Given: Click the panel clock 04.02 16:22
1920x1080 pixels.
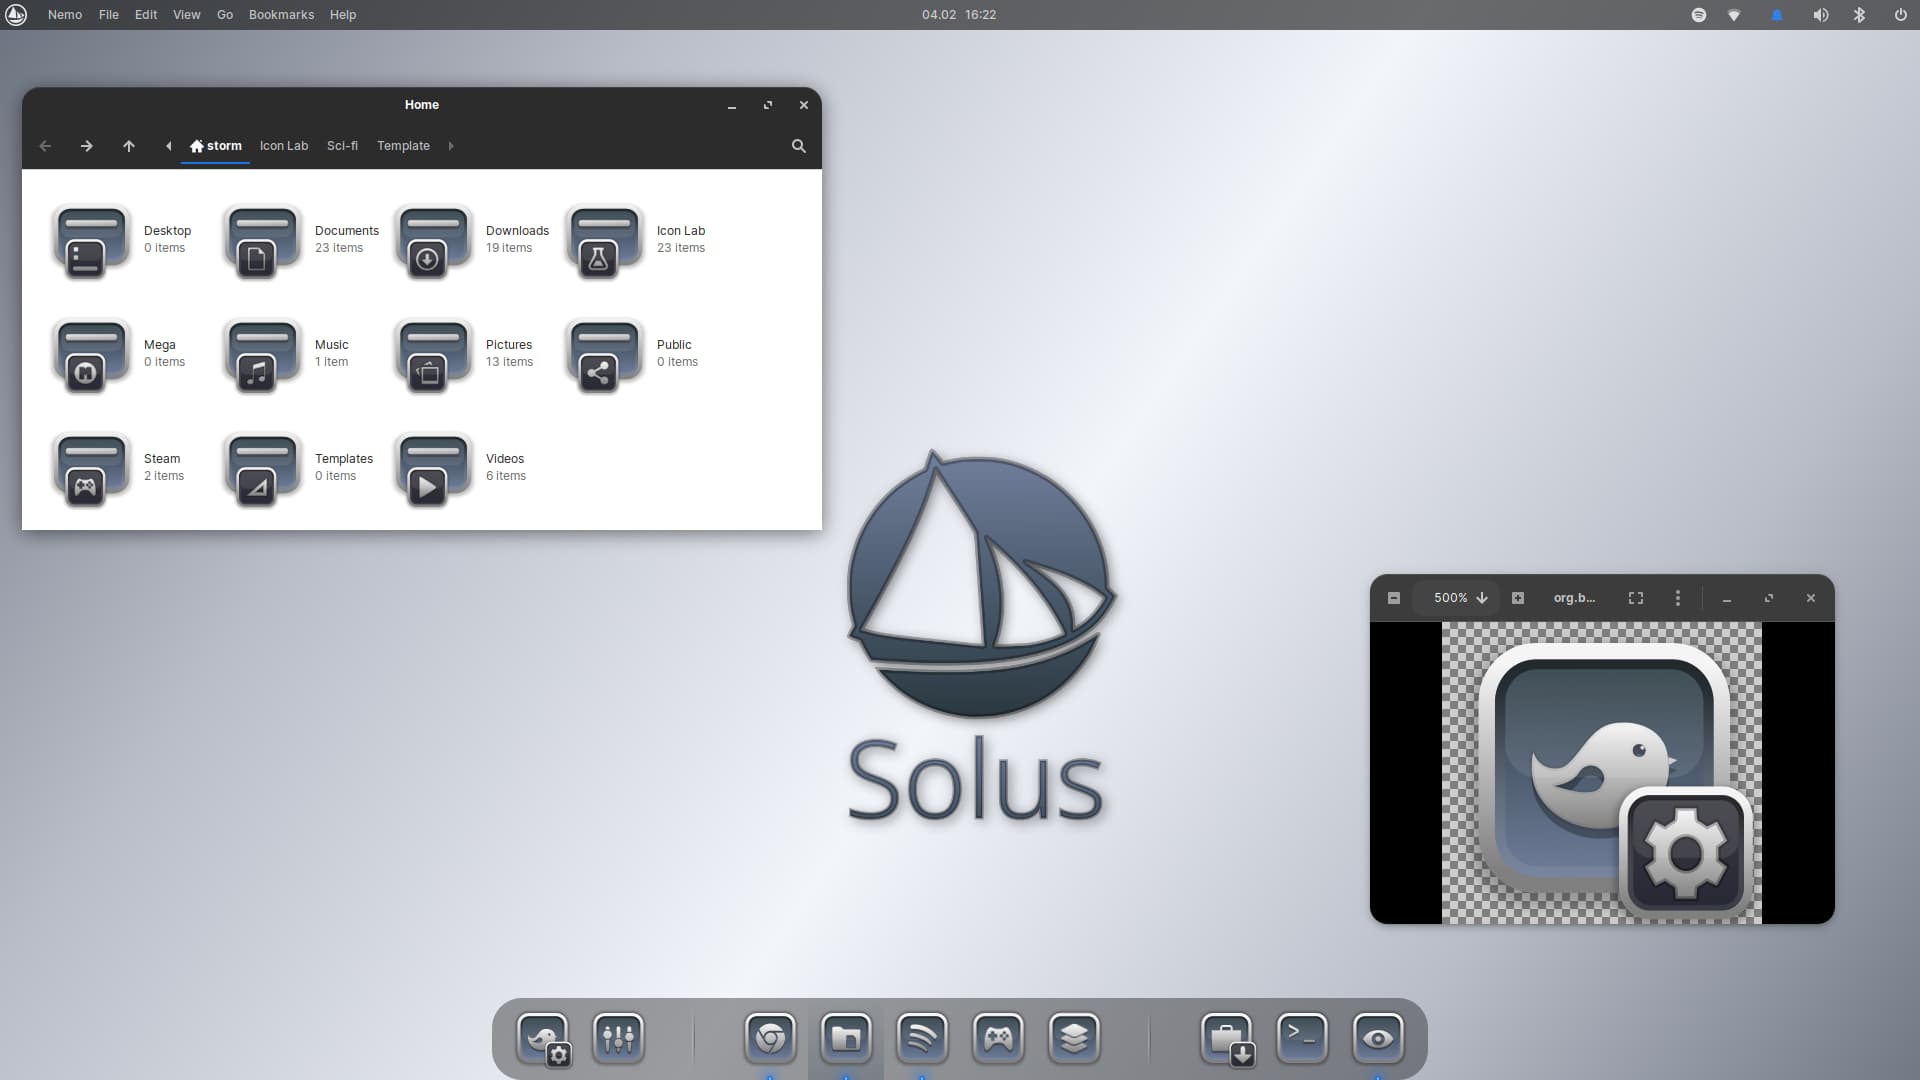Looking at the screenshot, I should (959, 15).
